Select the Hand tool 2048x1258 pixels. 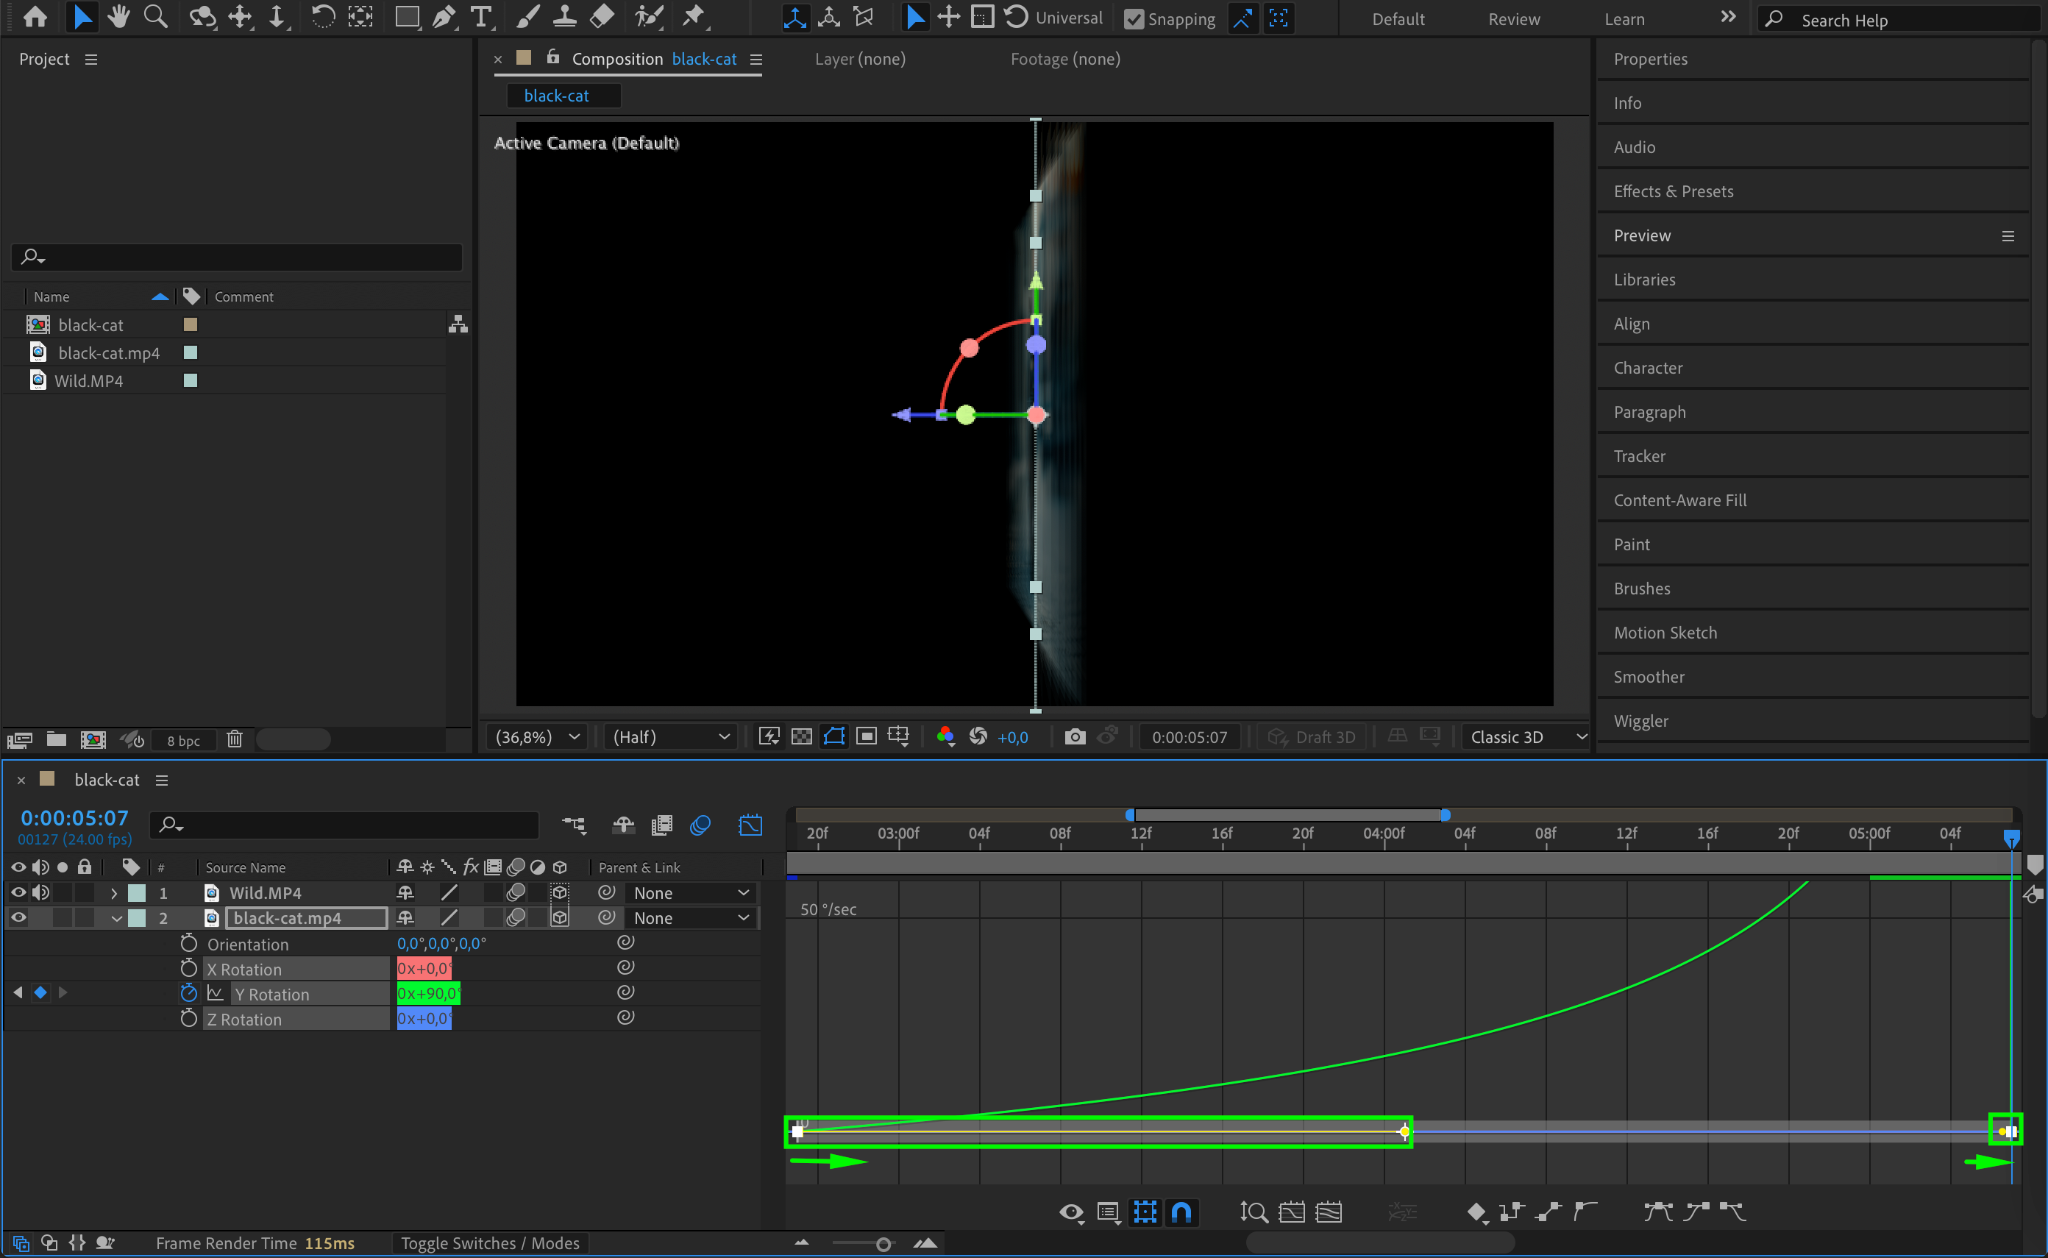(x=119, y=17)
